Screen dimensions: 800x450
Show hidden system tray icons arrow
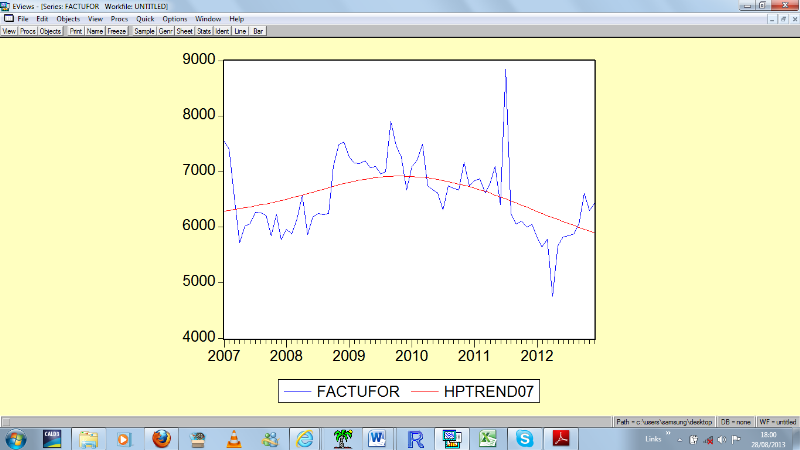680,440
